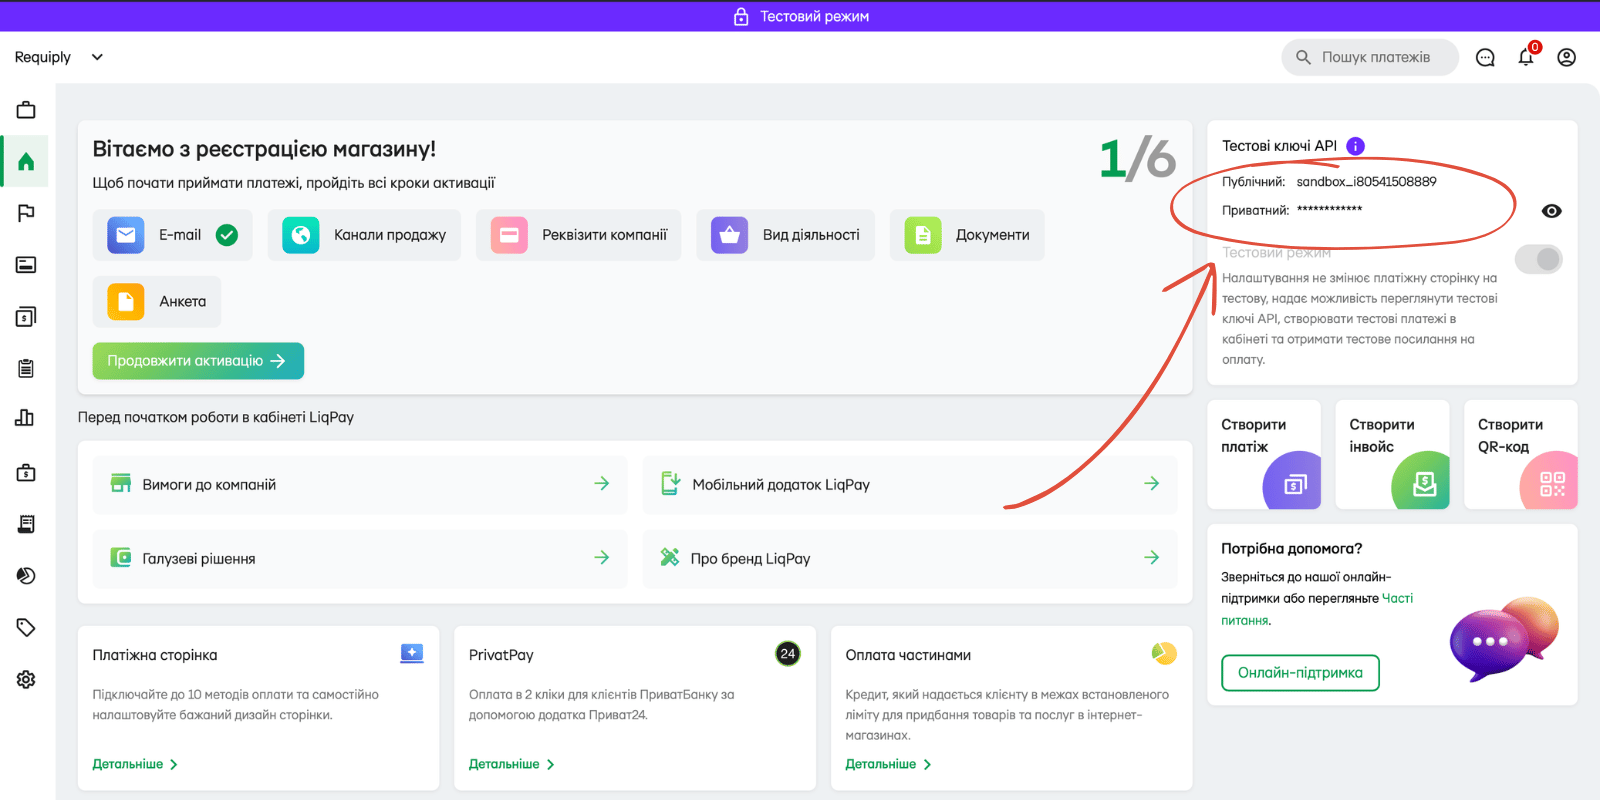The image size is (1600, 800).
Task: Click the Створити інвойс card
Action: [x=1393, y=455]
